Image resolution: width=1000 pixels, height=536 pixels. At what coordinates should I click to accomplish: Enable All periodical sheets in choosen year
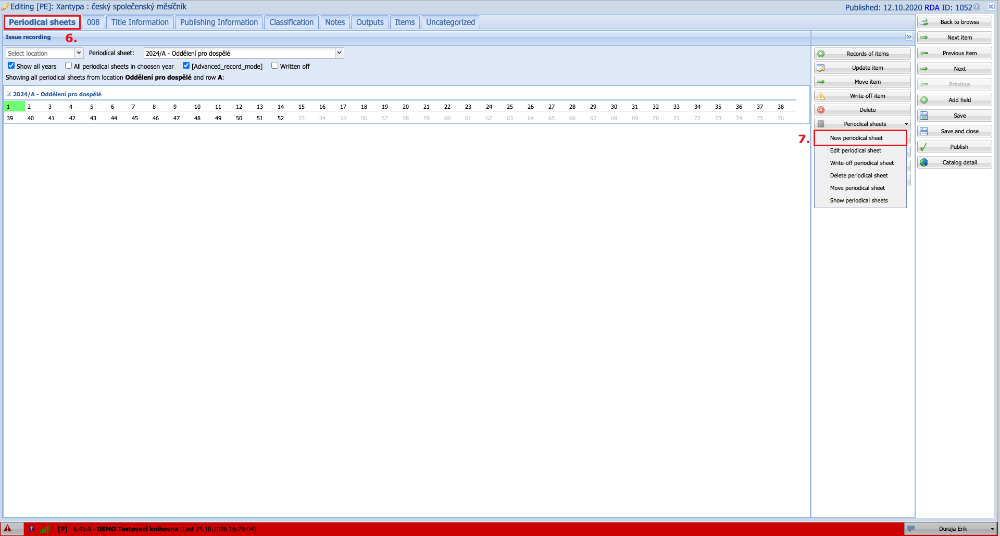click(x=68, y=66)
